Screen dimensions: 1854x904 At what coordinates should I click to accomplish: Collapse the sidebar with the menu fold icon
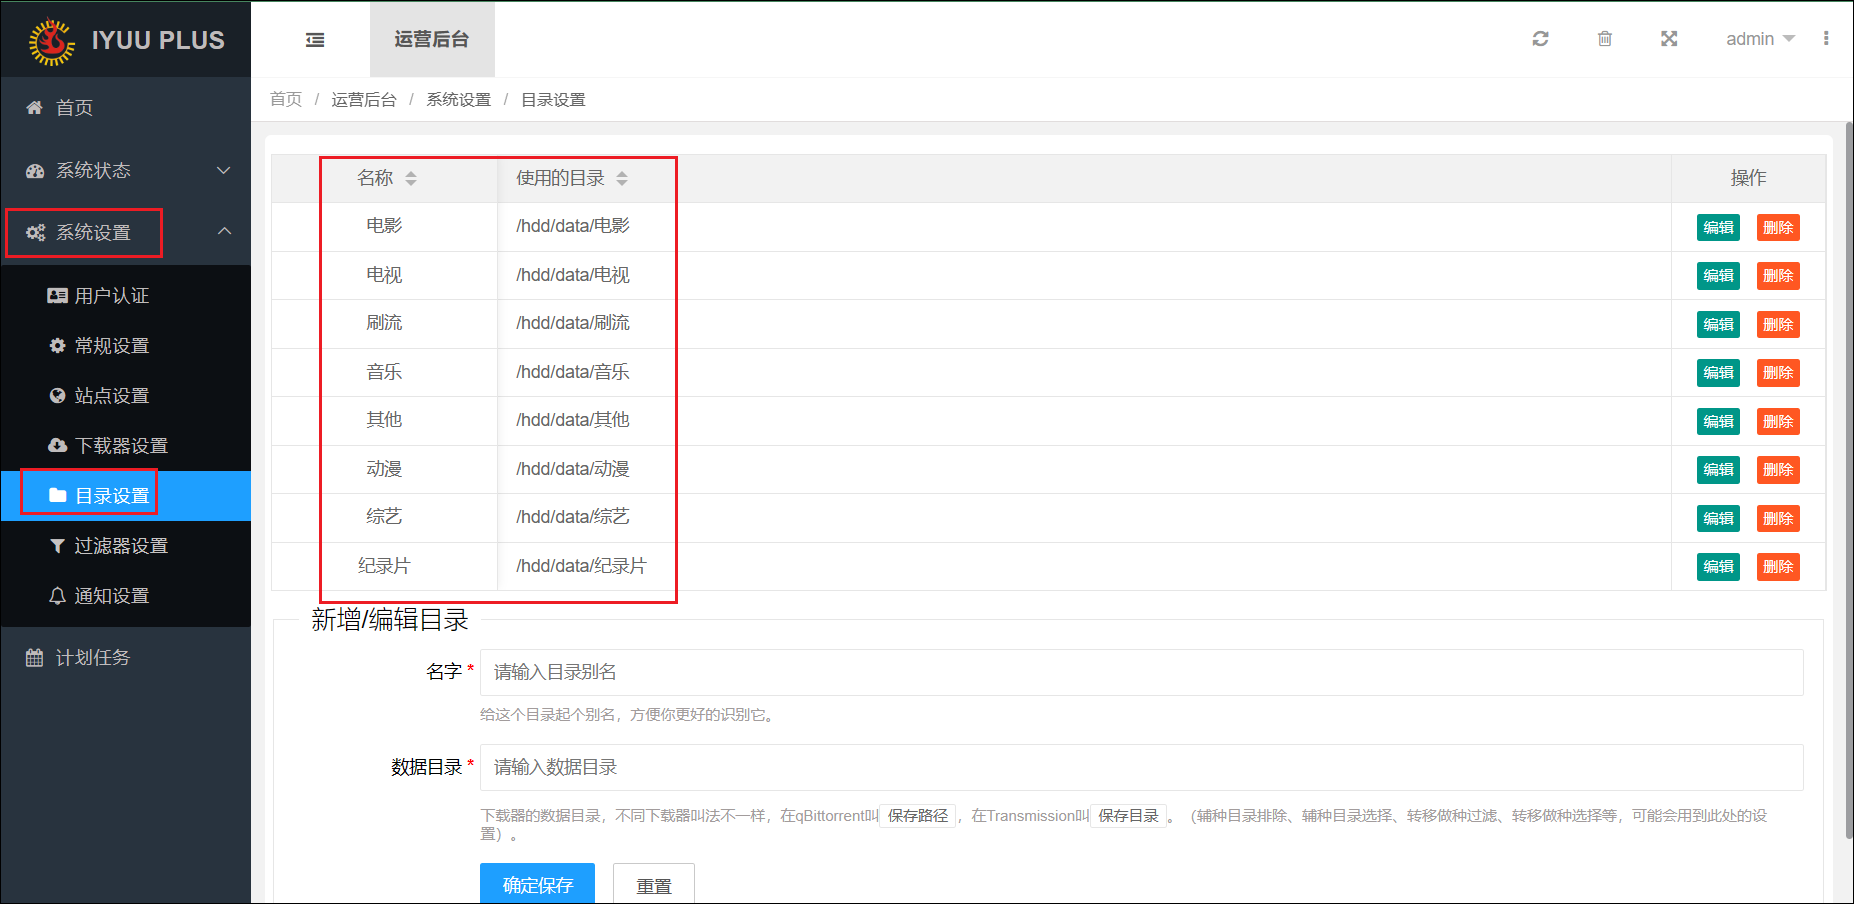tap(315, 40)
